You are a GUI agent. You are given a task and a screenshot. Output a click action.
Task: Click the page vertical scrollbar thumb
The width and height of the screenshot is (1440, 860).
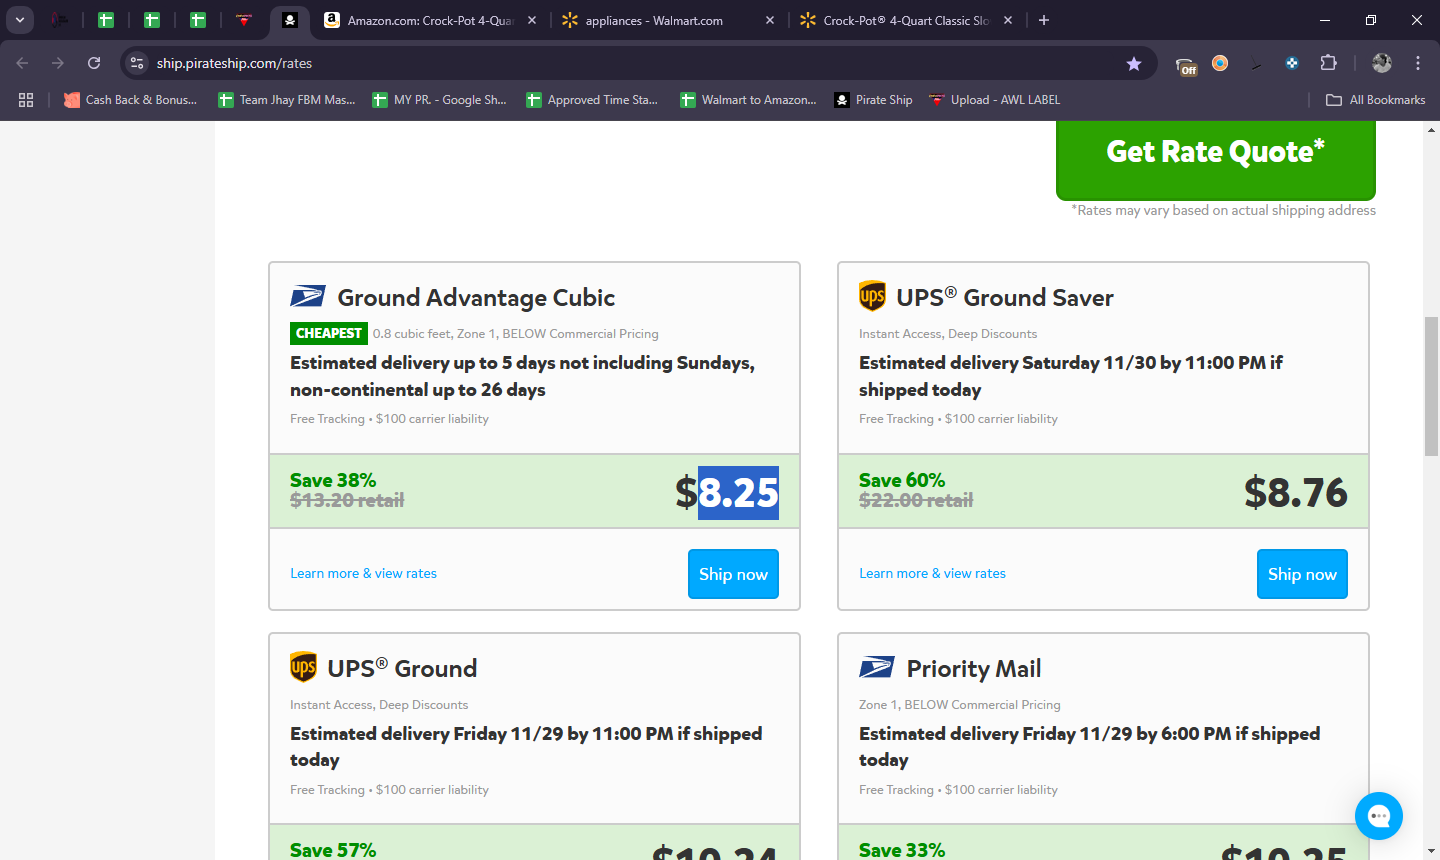coord(1431,385)
